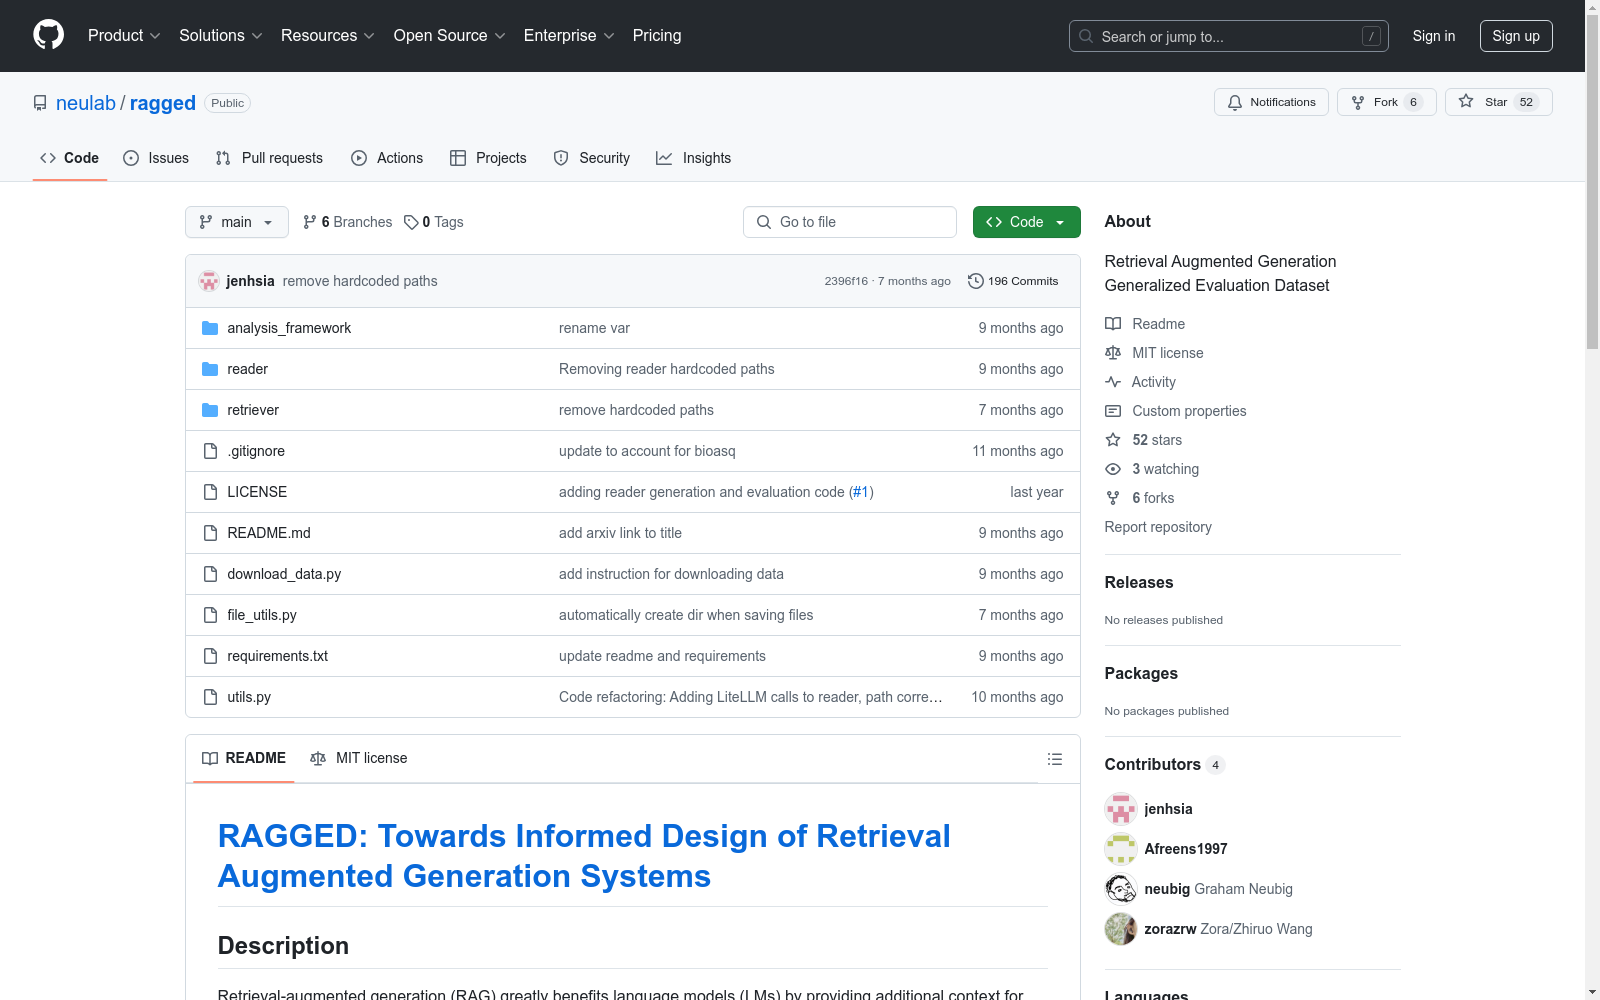This screenshot has width=1600, height=1000.
Task: Open commit hash 2396f16
Action: click(x=846, y=281)
